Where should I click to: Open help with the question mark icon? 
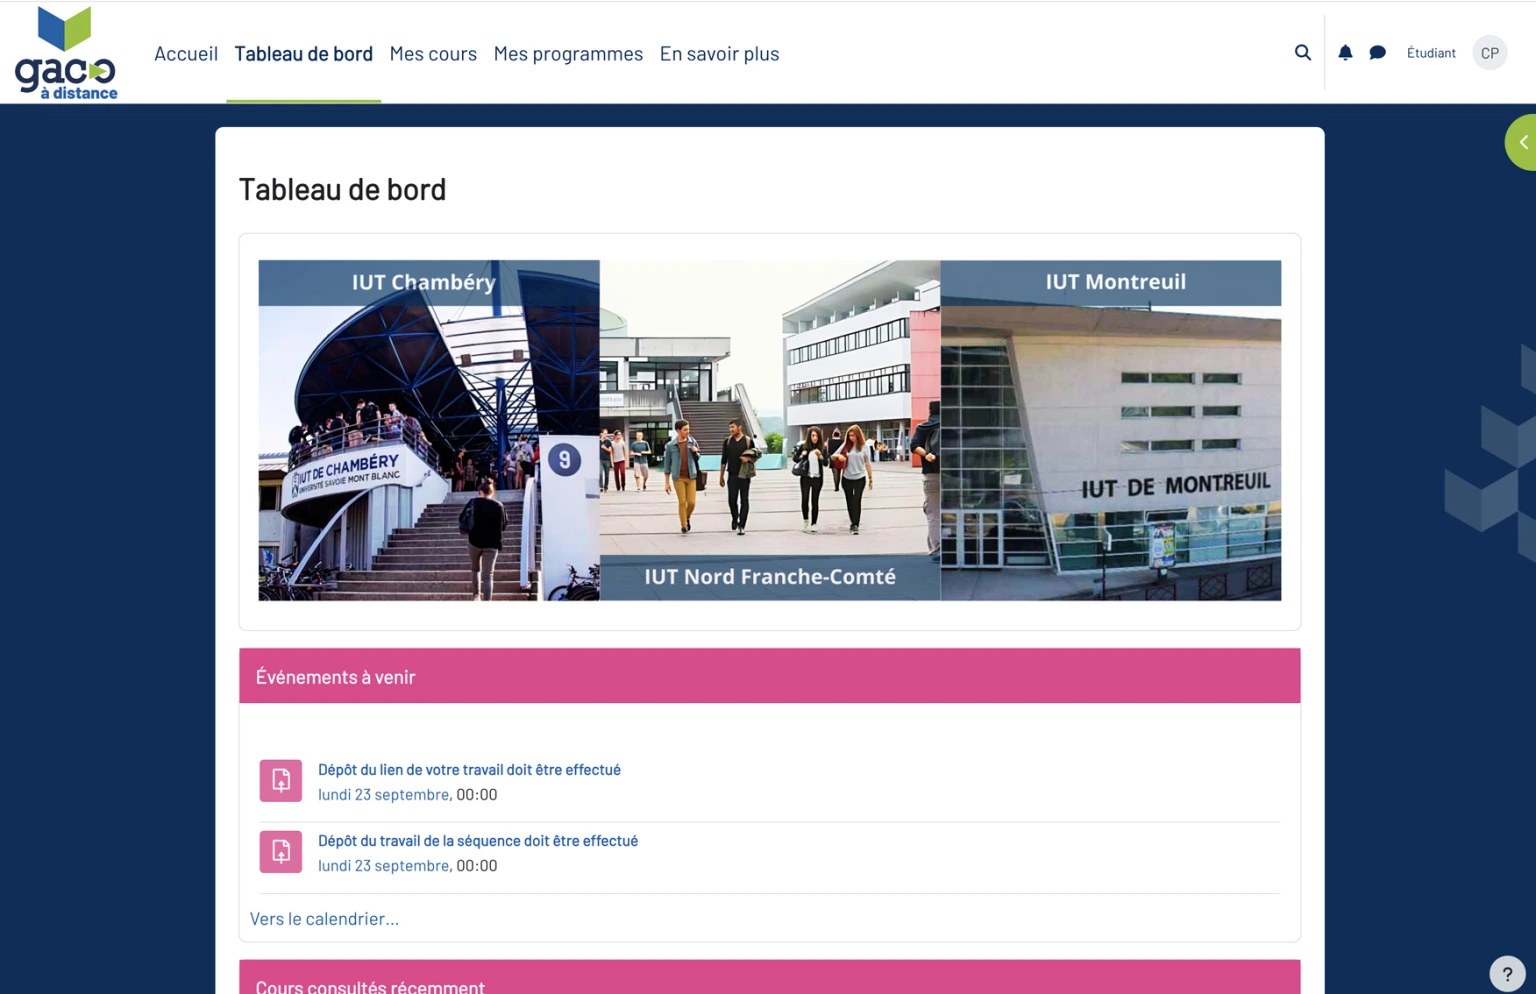pyautogui.click(x=1506, y=972)
